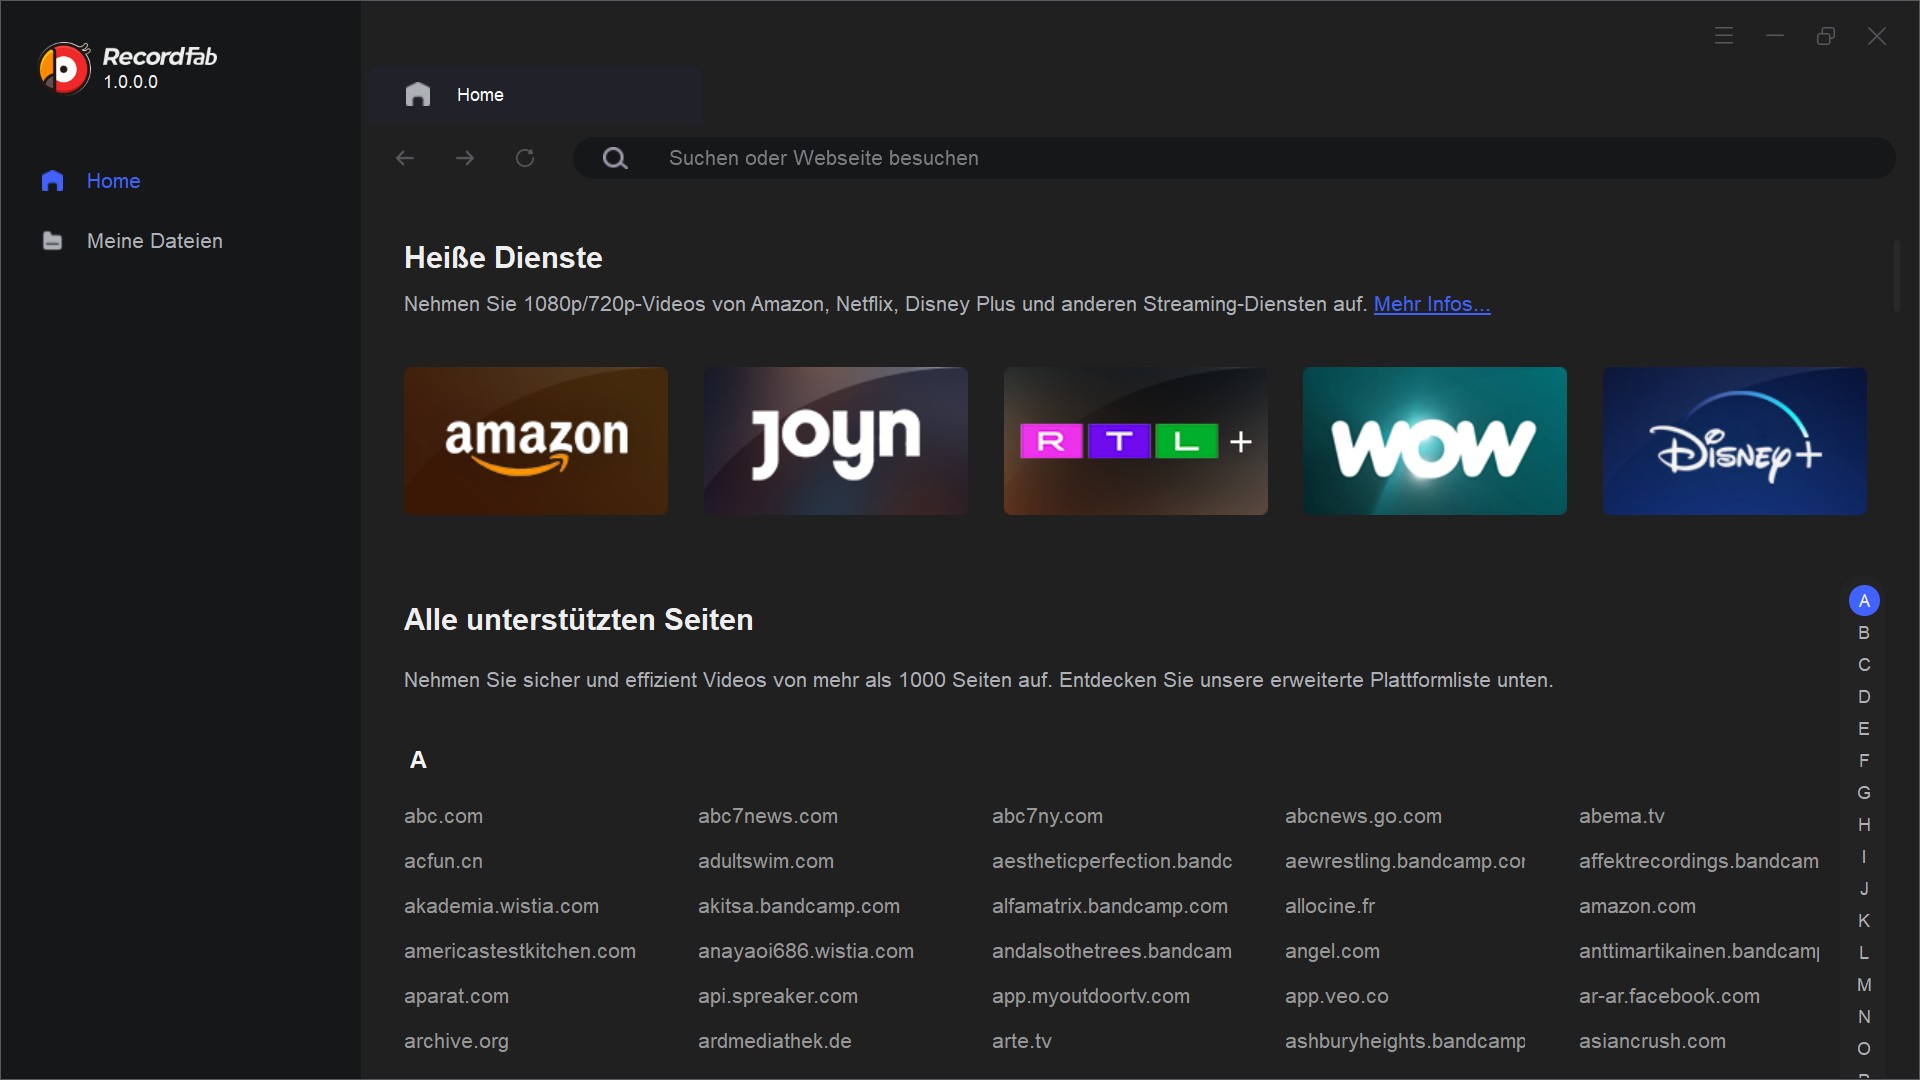Click alphabet letter D index expander

[1865, 695]
